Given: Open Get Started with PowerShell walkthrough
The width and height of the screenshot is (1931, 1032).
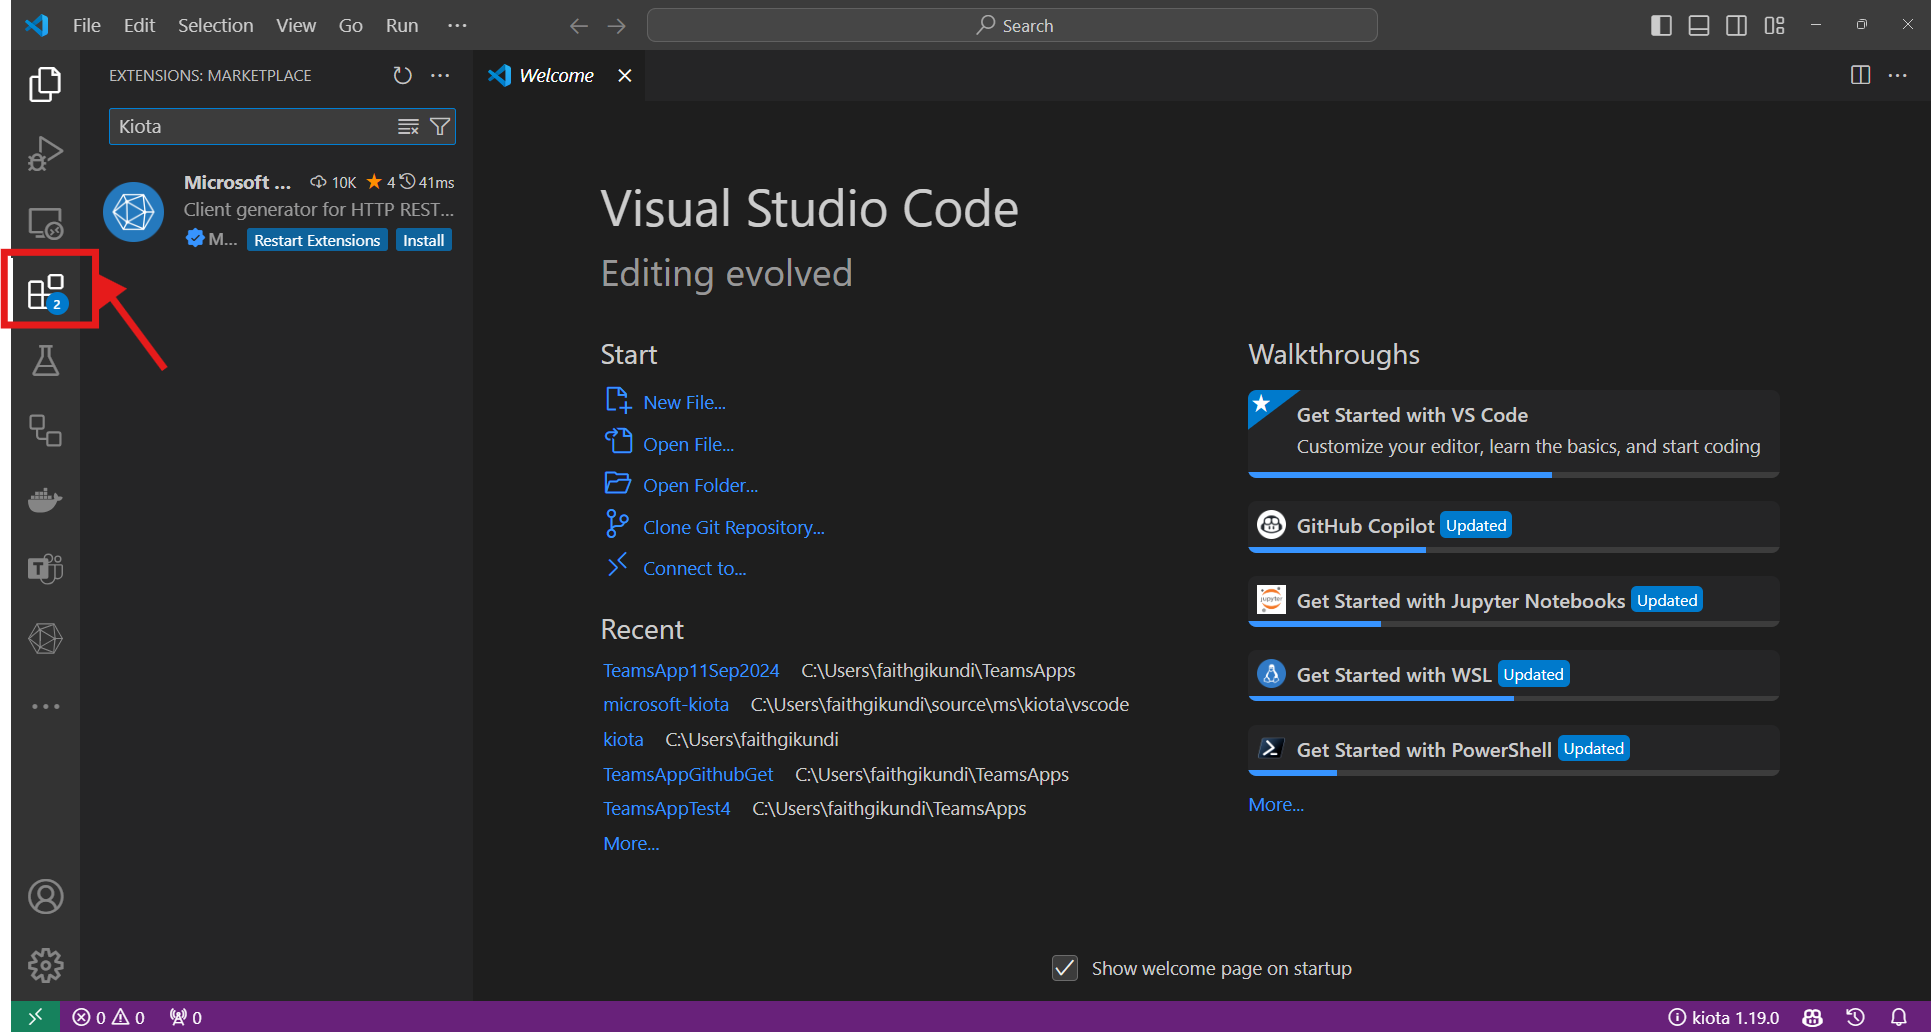Looking at the screenshot, I should 1513,750.
